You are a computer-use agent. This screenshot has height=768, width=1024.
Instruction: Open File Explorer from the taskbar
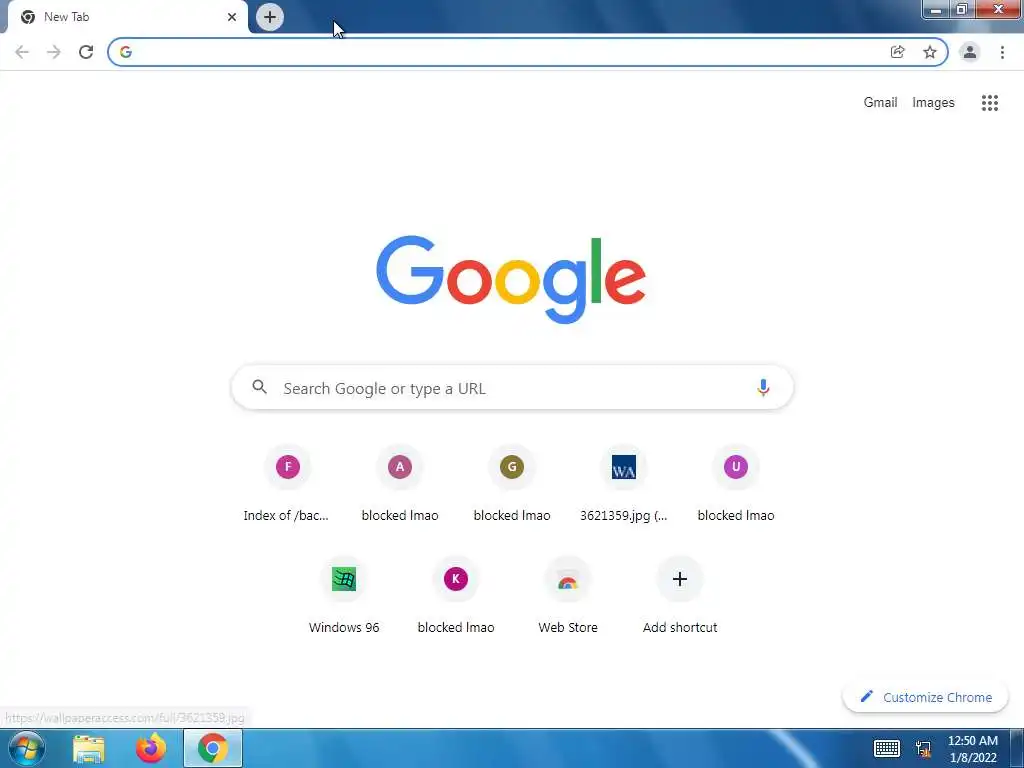89,748
